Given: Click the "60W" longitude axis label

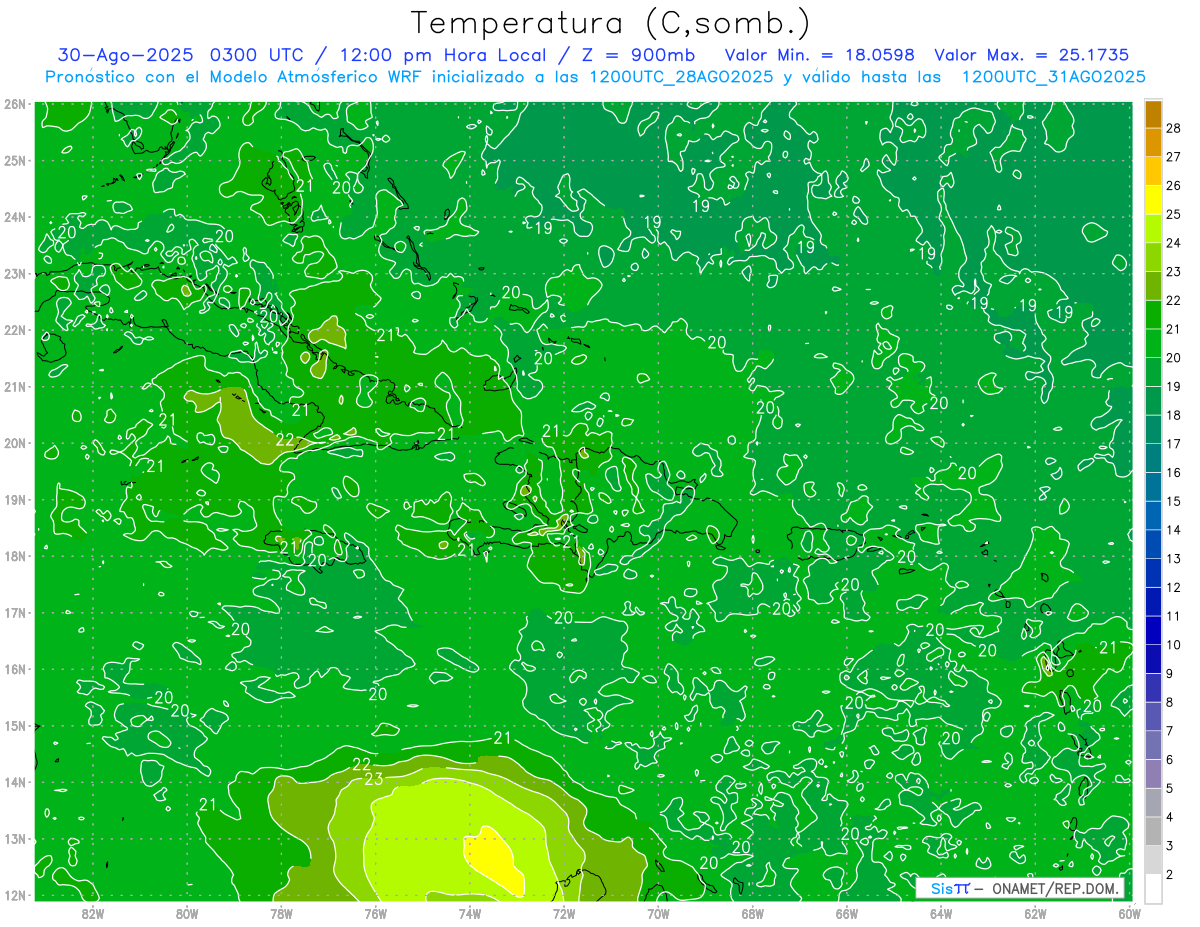Looking at the screenshot, I should point(1130,912).
